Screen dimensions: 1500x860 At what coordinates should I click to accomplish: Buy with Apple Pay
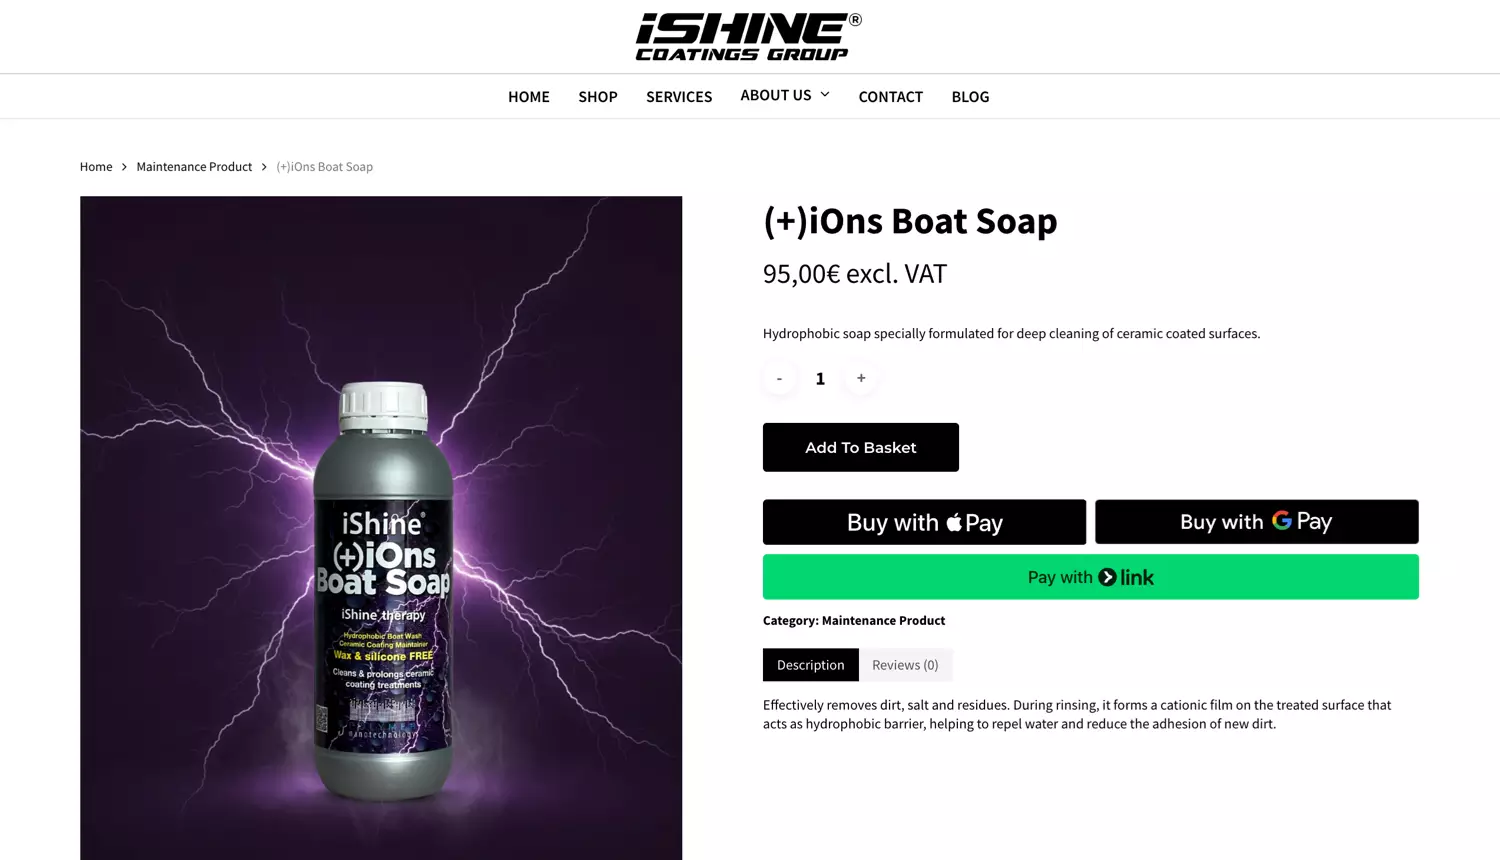point(924,522)
